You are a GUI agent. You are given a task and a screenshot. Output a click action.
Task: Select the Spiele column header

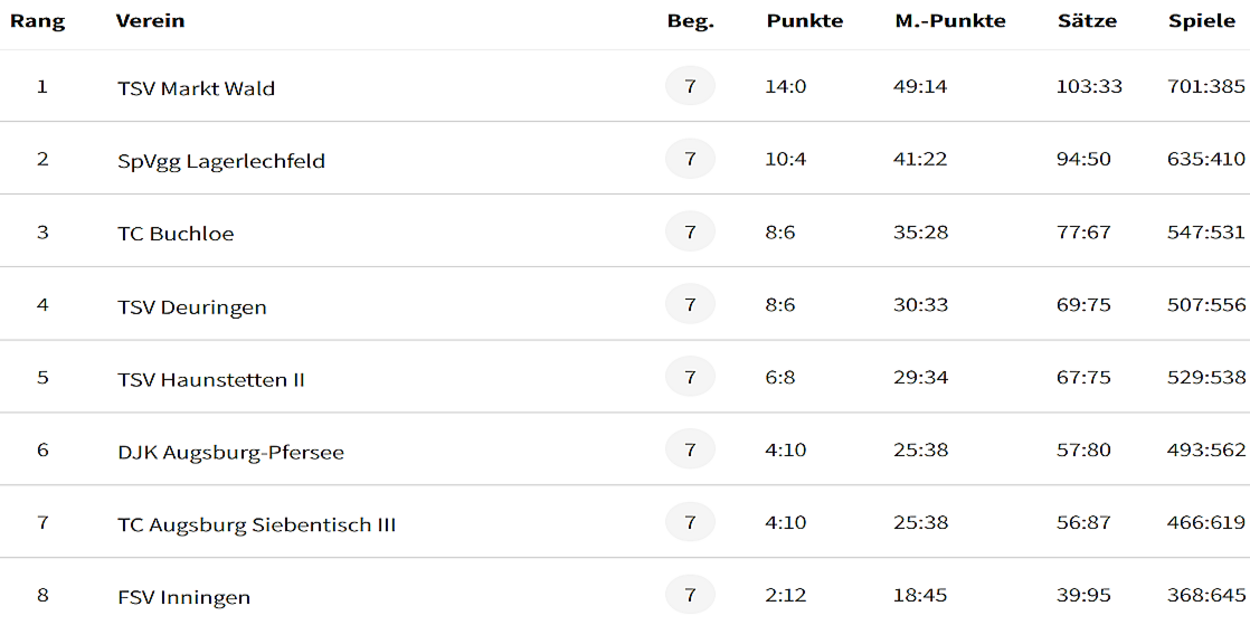(x=1202, y=22)
